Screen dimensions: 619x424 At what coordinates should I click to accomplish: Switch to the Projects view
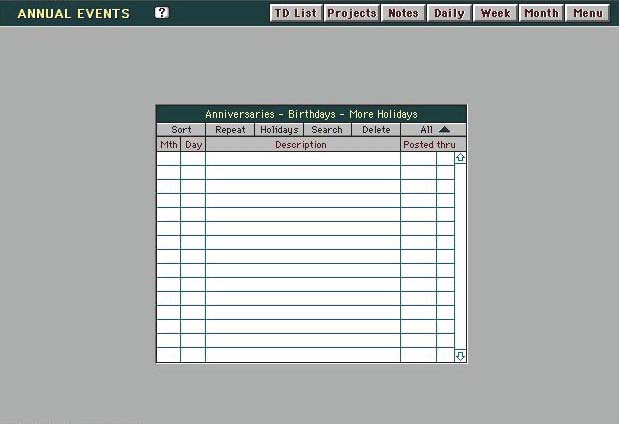(x=352, y=13)
